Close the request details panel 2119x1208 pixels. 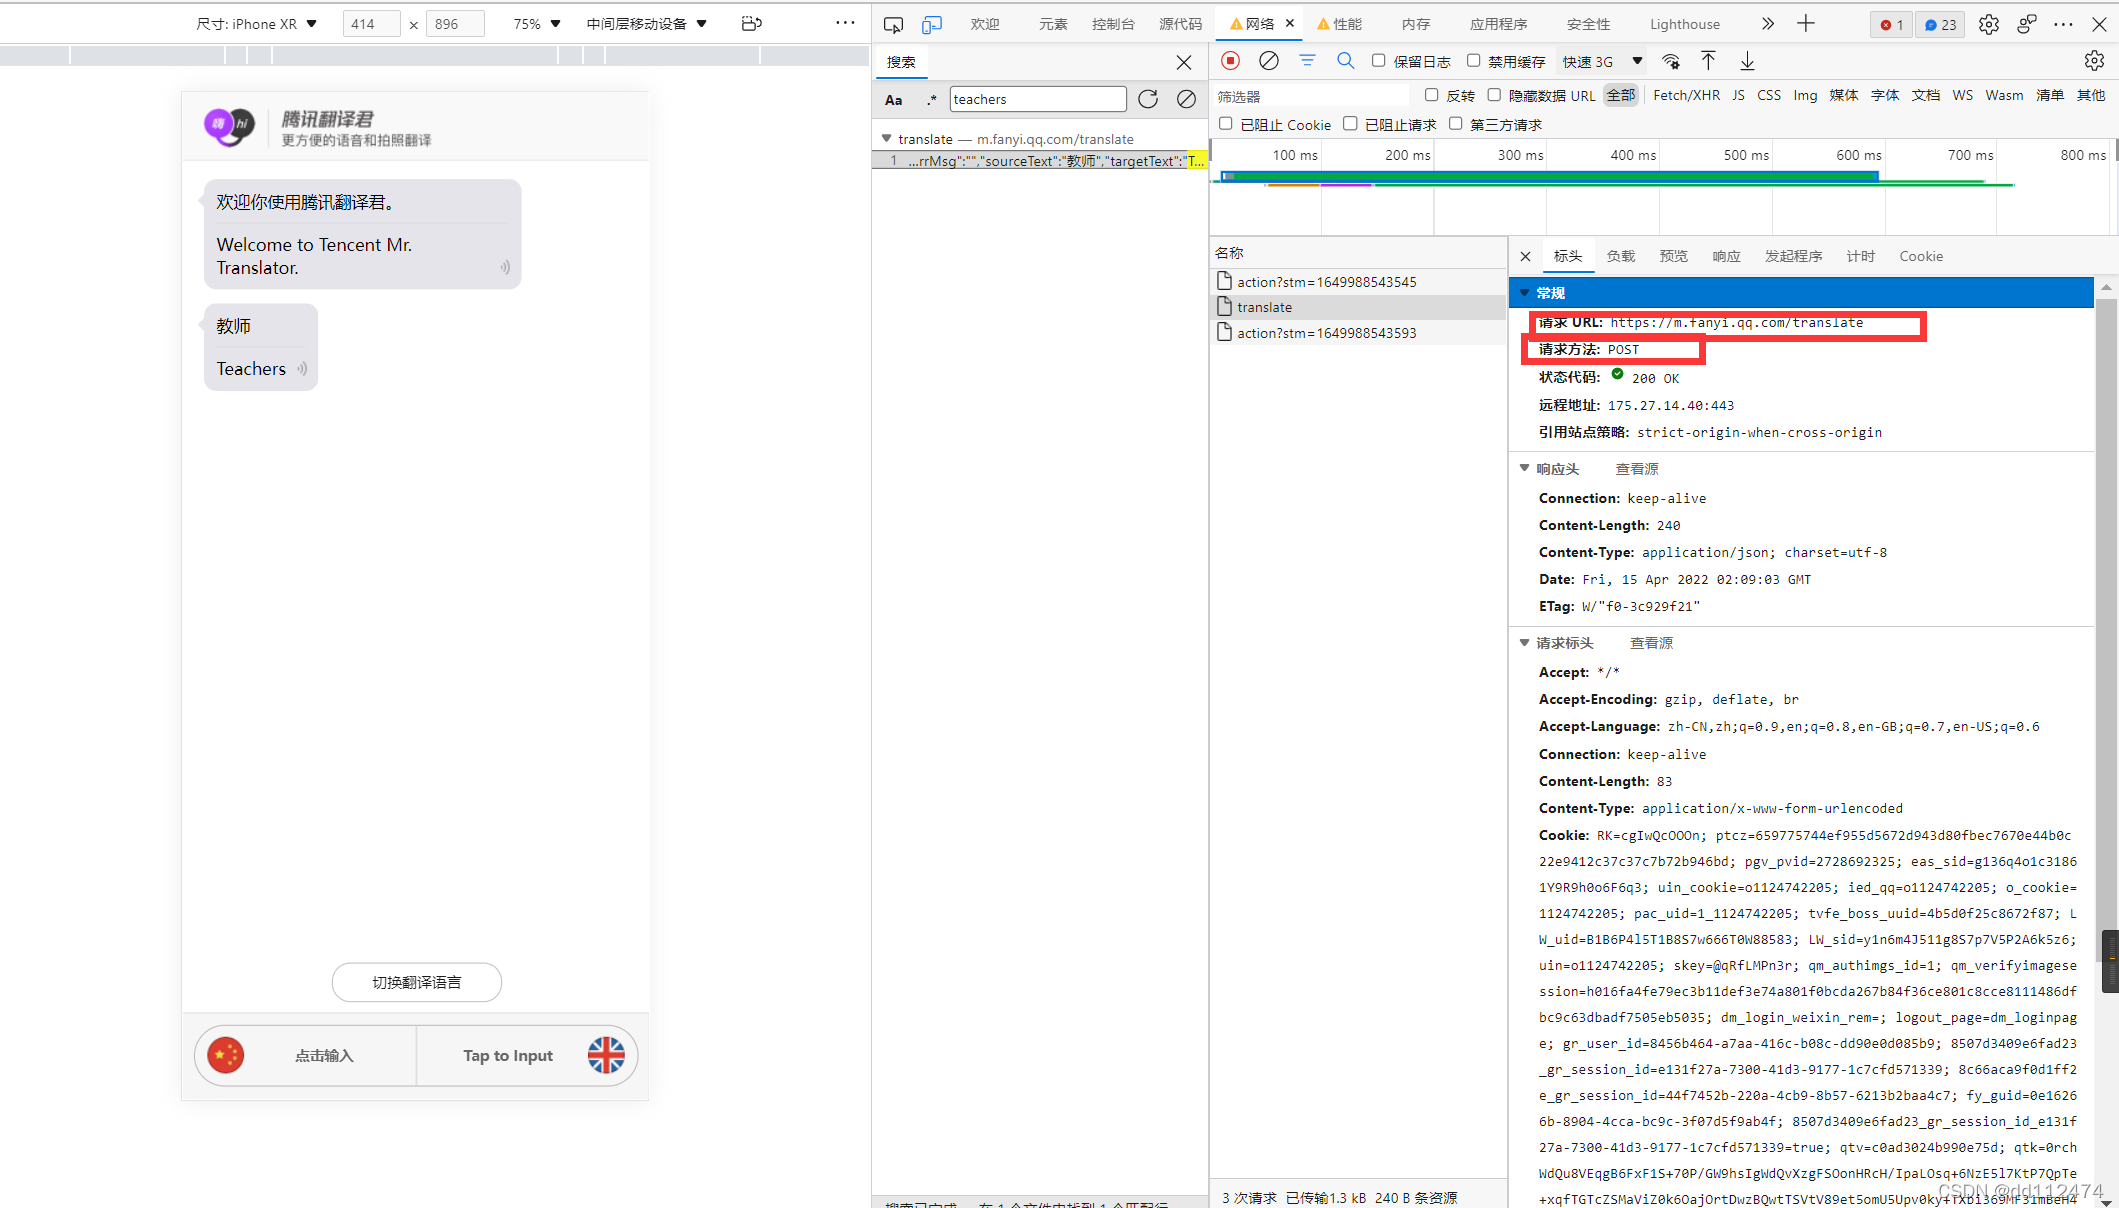pyautogui.click(x=1526, y=257)
